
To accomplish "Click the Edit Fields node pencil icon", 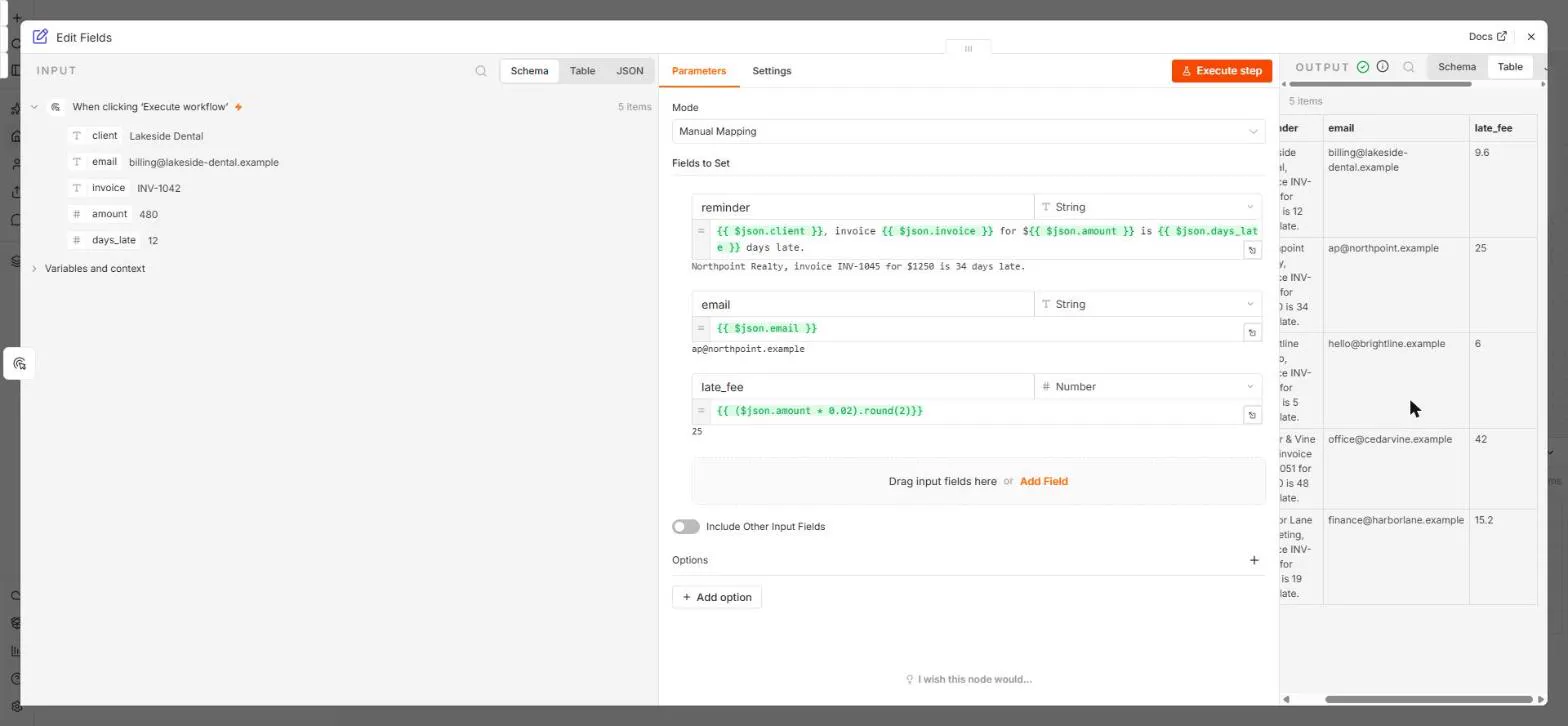I will [40, 37].
